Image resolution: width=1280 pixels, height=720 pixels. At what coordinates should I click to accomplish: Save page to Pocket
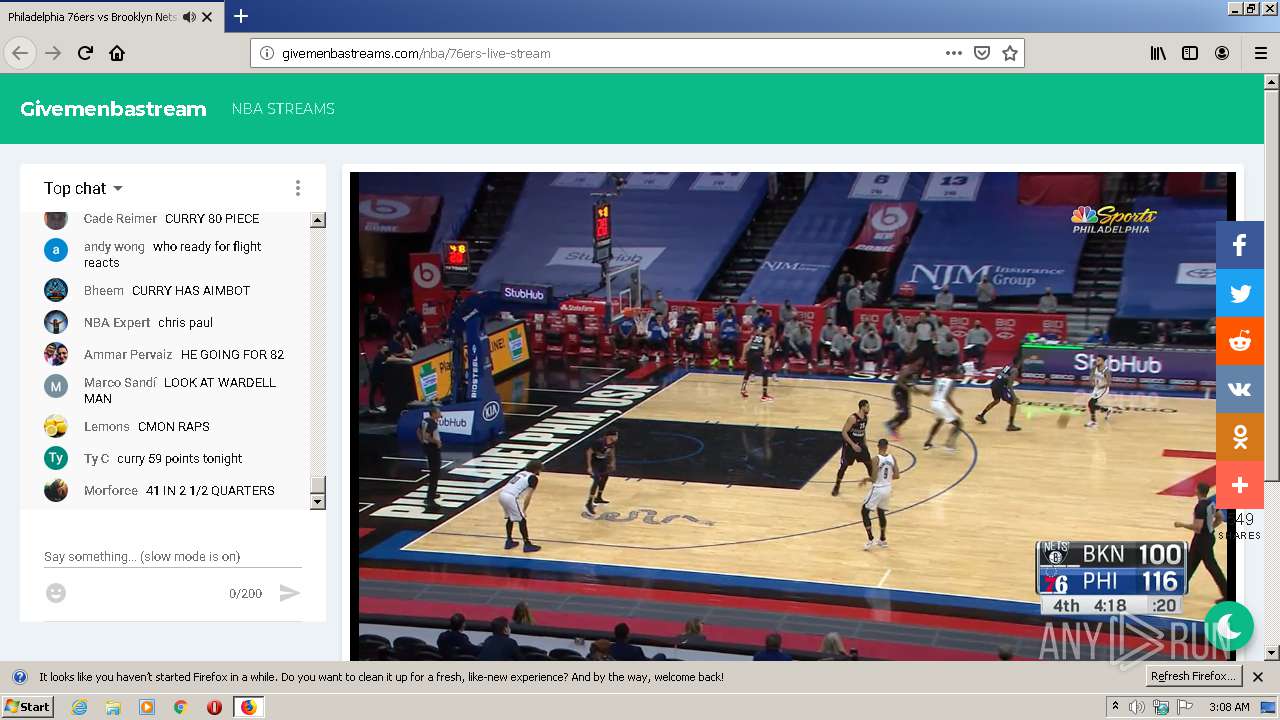click(x=982, y=53)
